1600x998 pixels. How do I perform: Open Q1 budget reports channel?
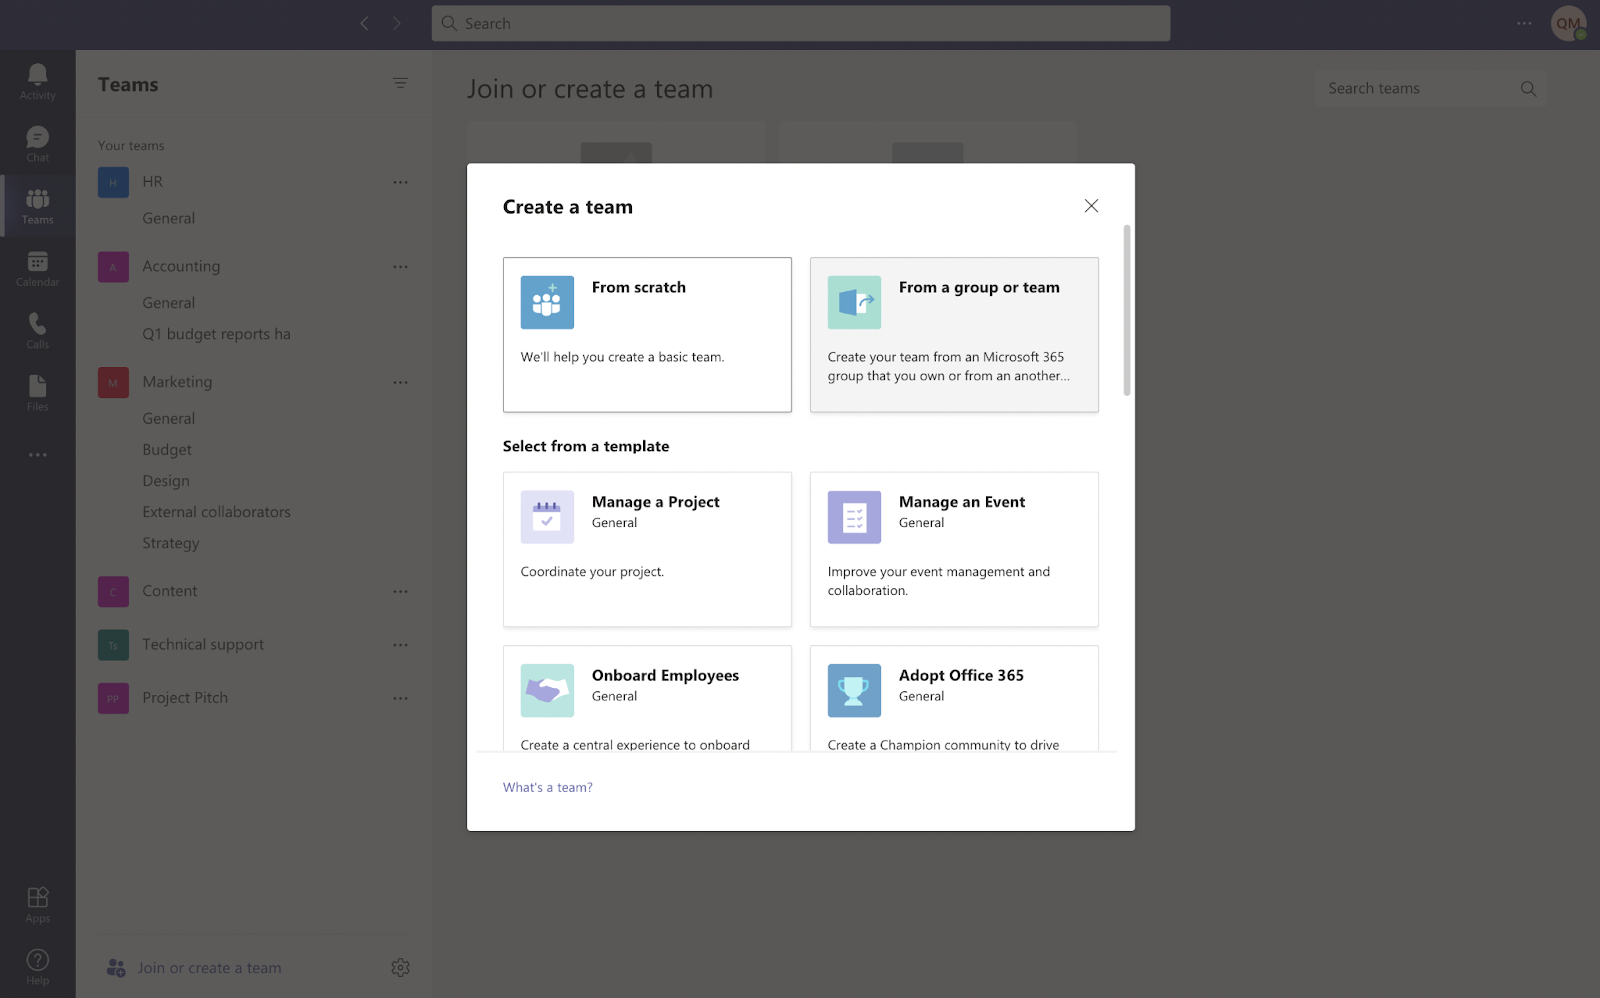[x=216, y=334]
